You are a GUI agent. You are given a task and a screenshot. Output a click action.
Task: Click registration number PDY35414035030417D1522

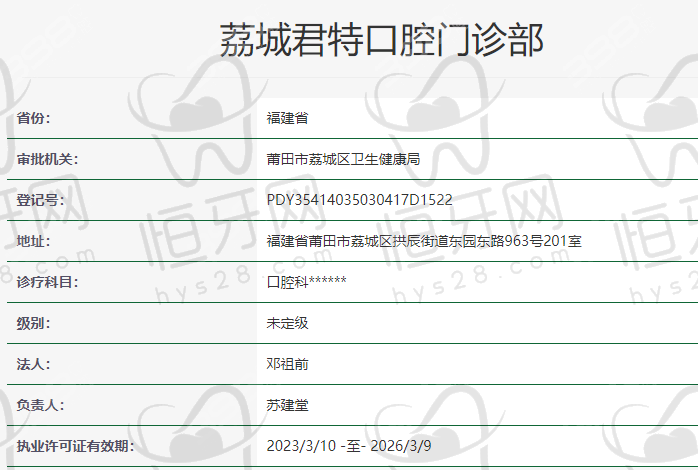point(359,200)
